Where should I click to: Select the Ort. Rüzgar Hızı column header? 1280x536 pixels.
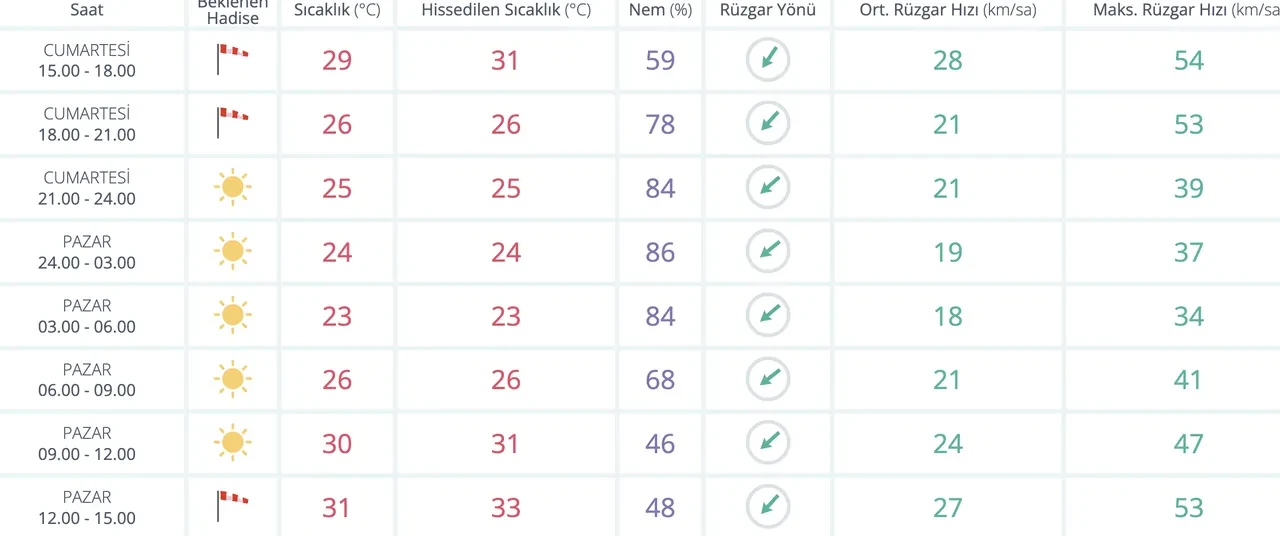(947, 11)
